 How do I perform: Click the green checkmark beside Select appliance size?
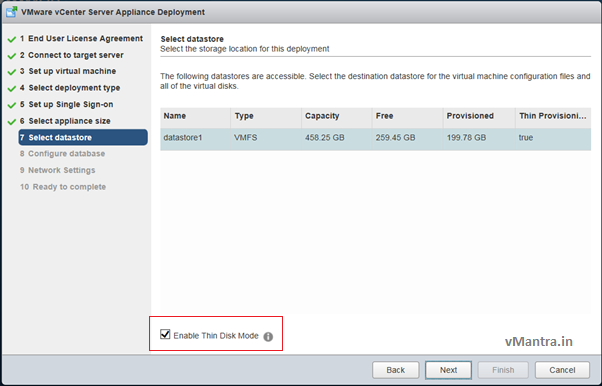click(x=12, y=122)
